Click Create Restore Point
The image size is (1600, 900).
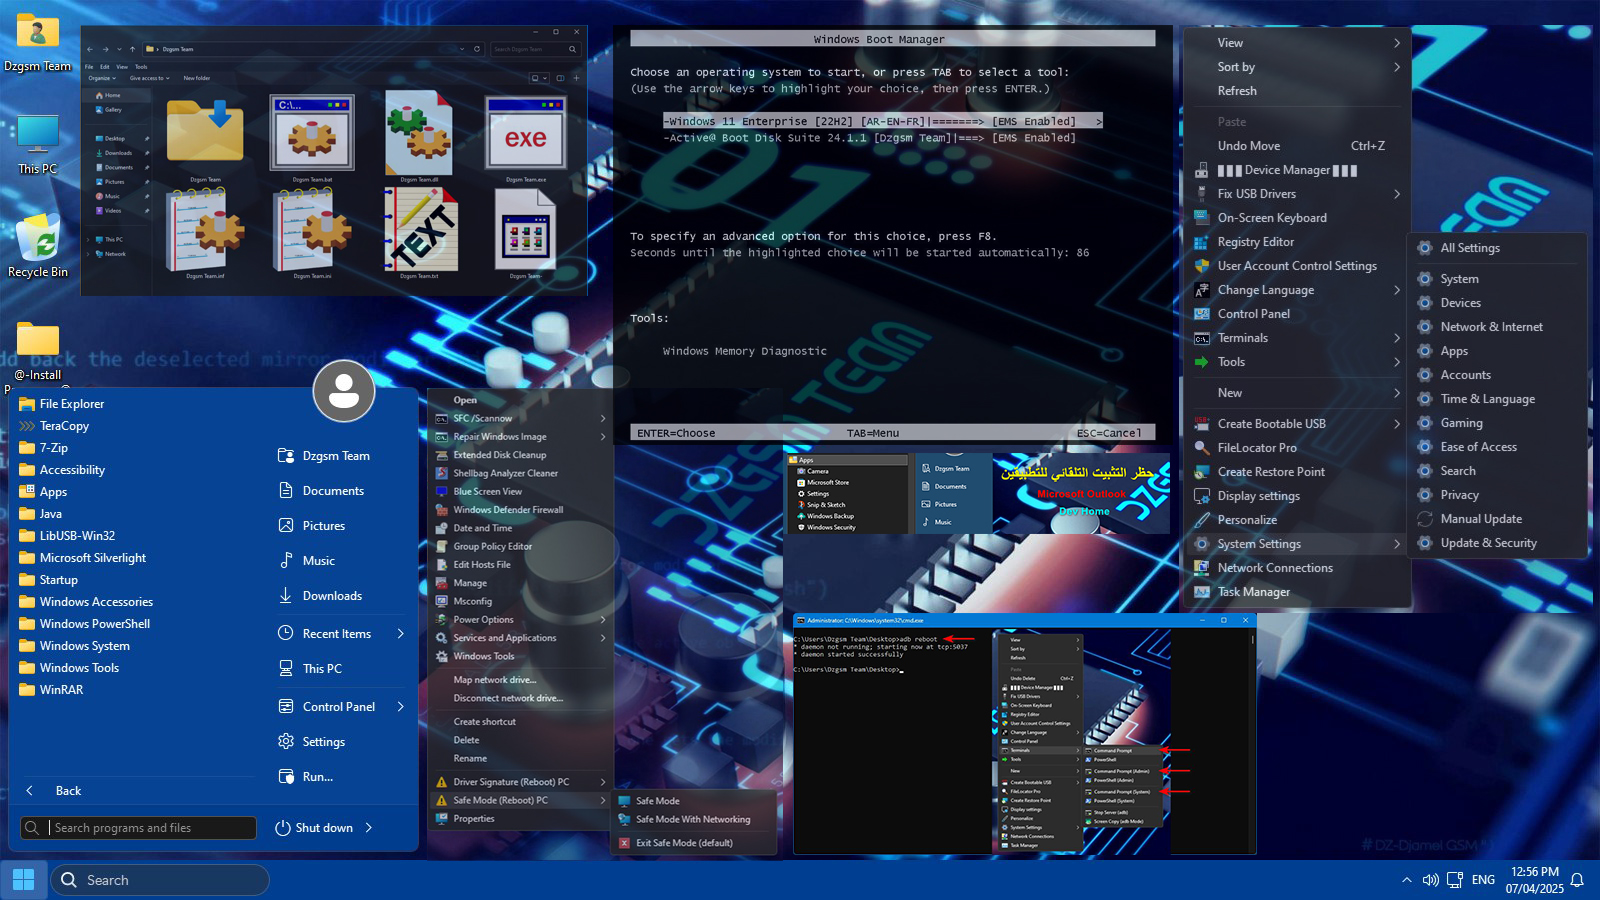coord(1298,472)
